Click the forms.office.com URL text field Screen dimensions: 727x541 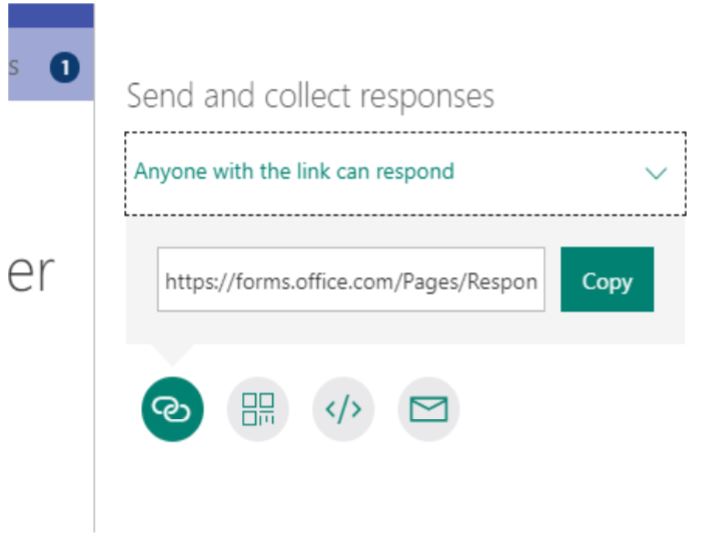[x=351, y=279]
